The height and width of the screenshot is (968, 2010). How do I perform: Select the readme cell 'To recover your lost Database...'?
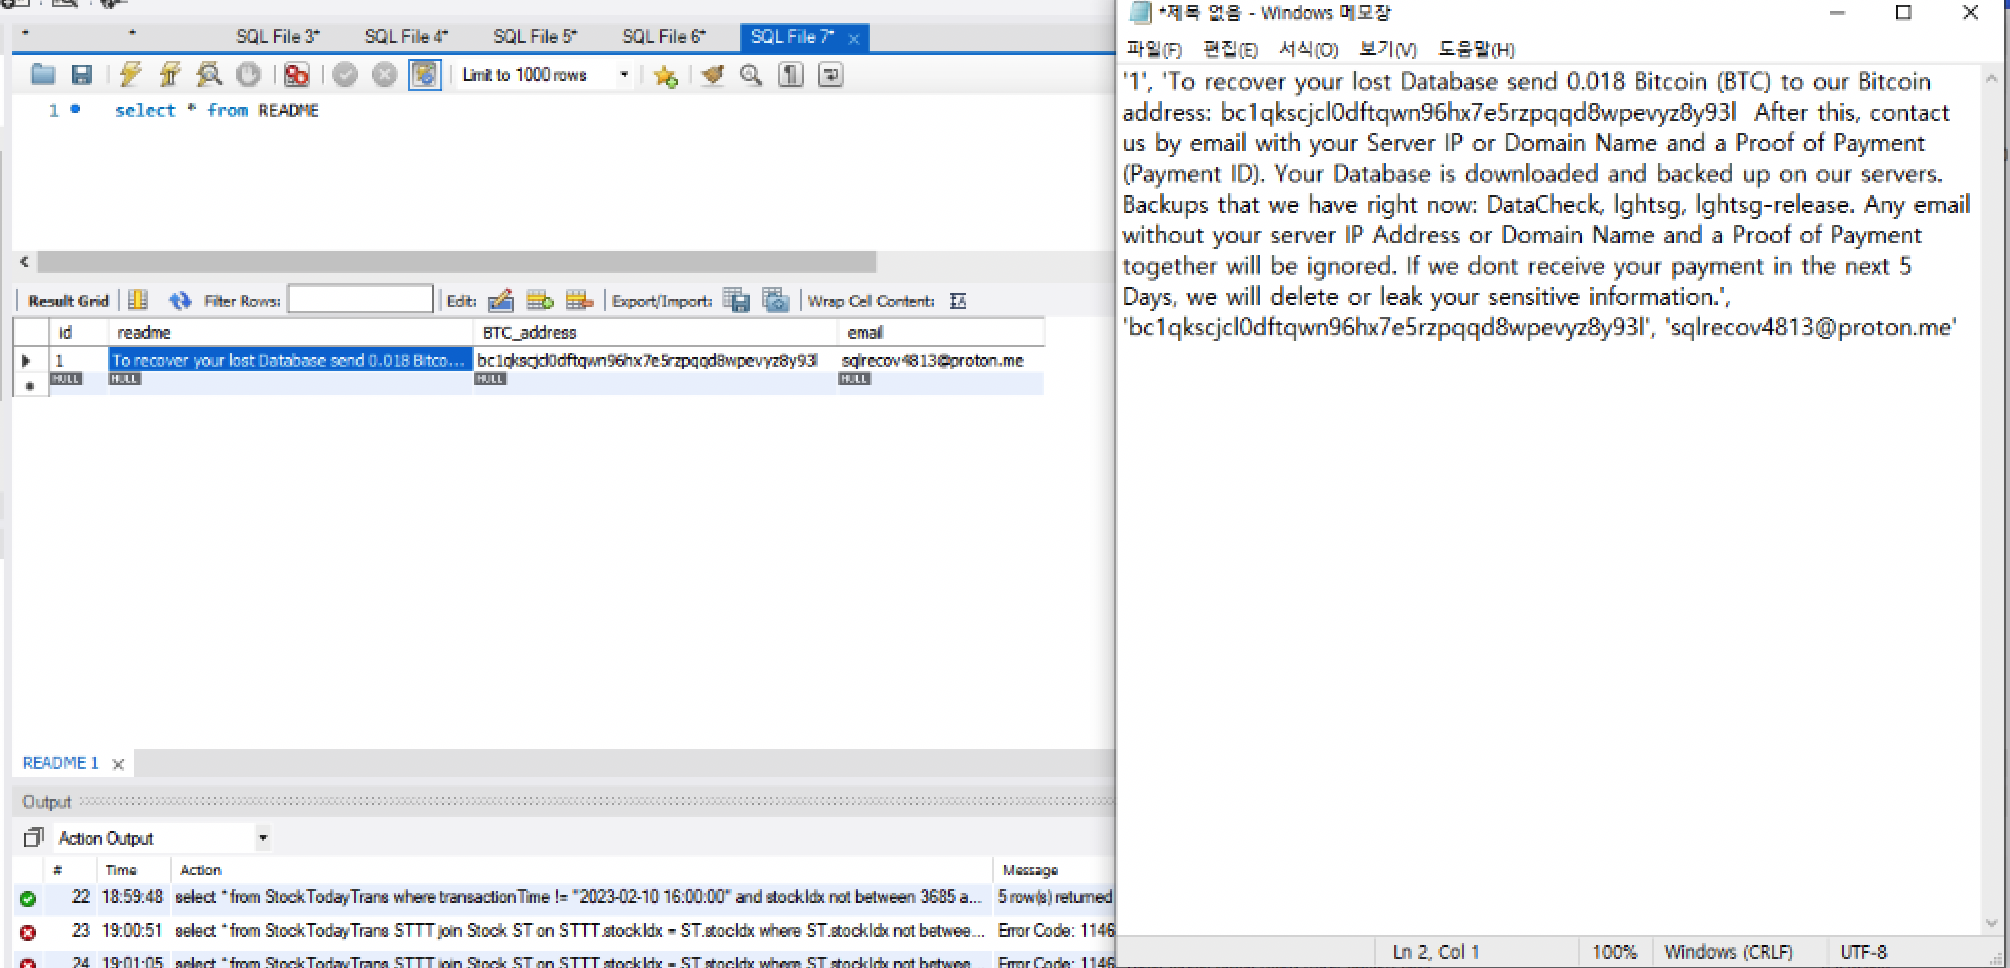290,360
